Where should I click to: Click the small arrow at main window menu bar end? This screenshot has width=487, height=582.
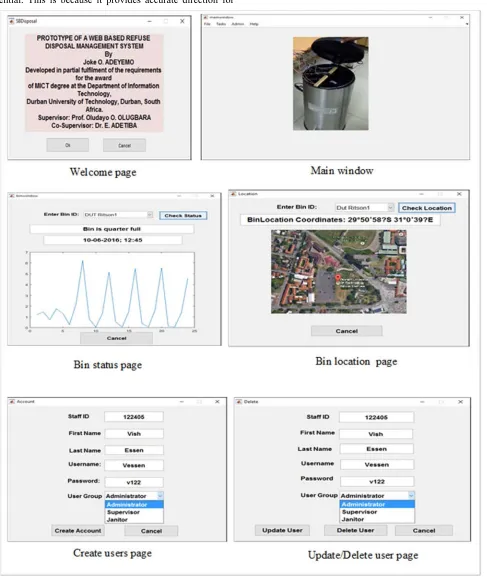click(x=467, y=24)
